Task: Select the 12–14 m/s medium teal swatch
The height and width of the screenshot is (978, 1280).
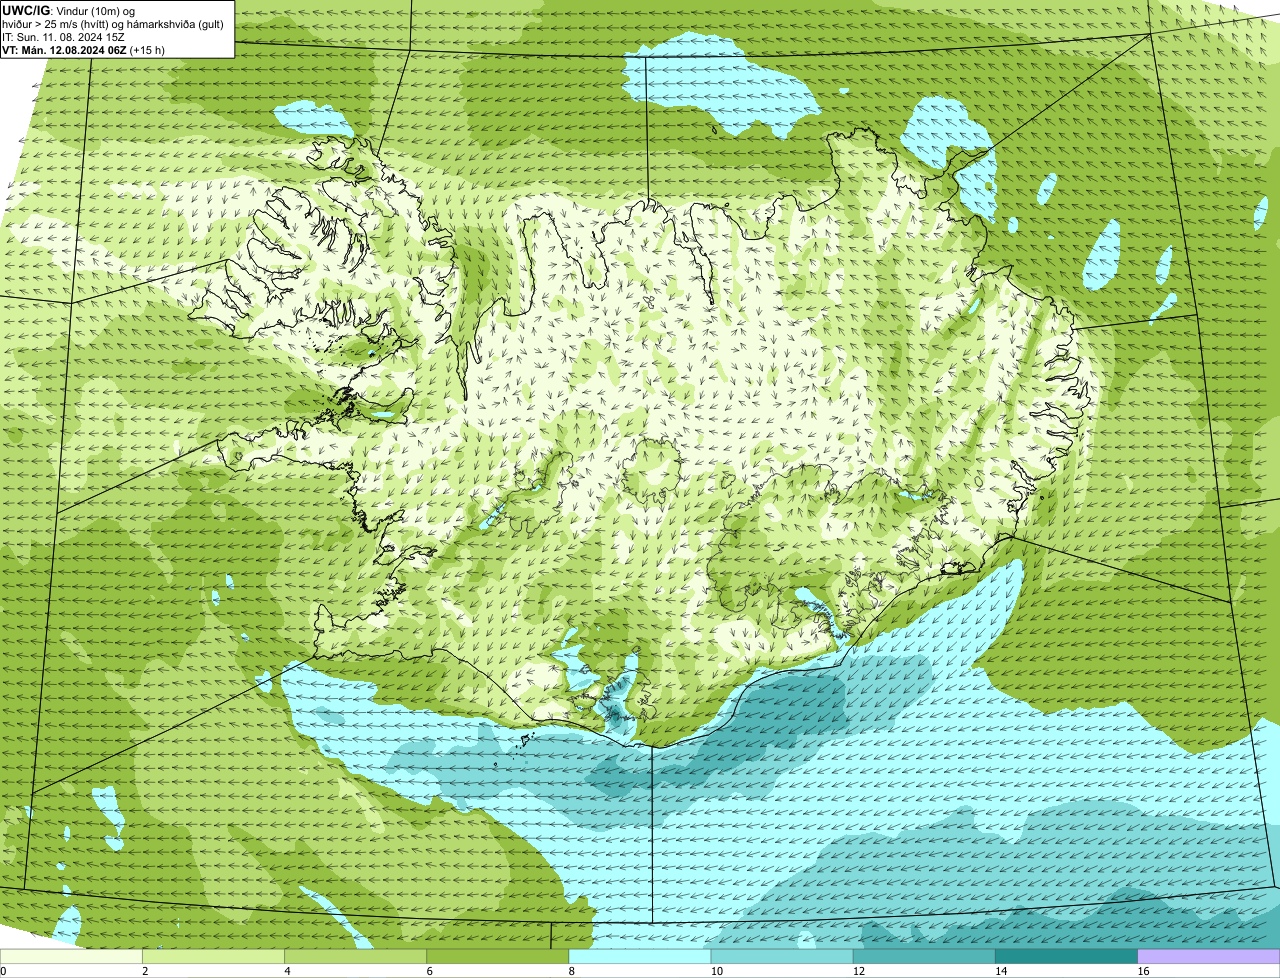Action: click(x=924, y=956)
